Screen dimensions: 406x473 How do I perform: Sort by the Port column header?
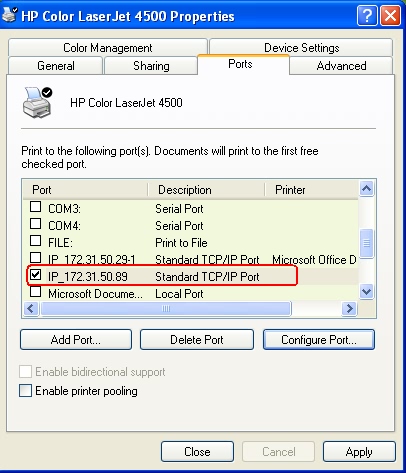[x=86, y=190]
